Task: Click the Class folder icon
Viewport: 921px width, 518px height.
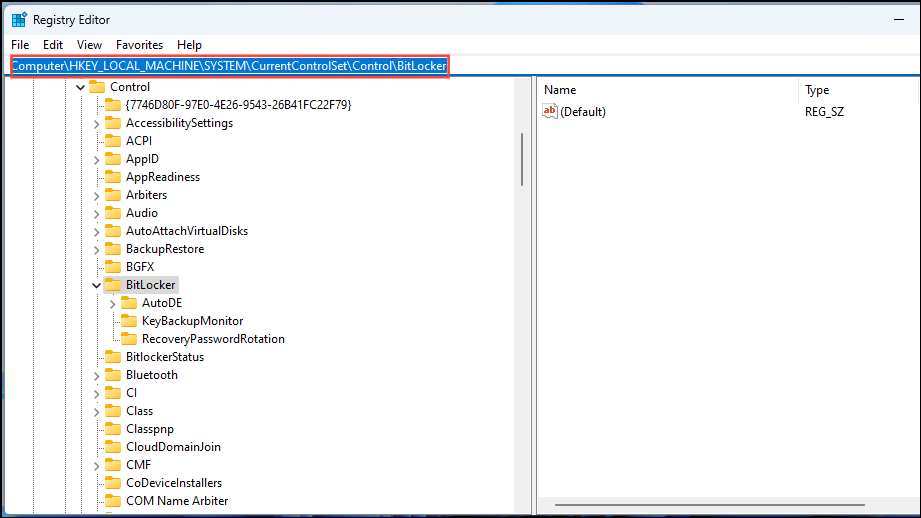Action: click(x=113, y=411)
